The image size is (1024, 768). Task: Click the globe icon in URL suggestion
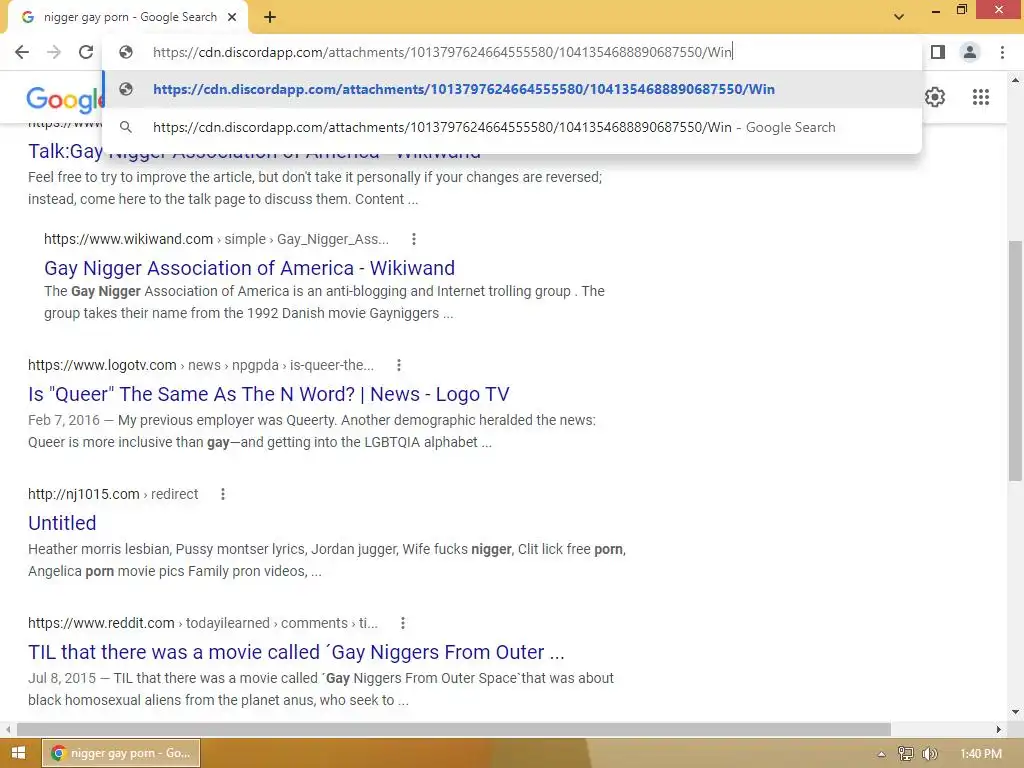click(126, 89)
